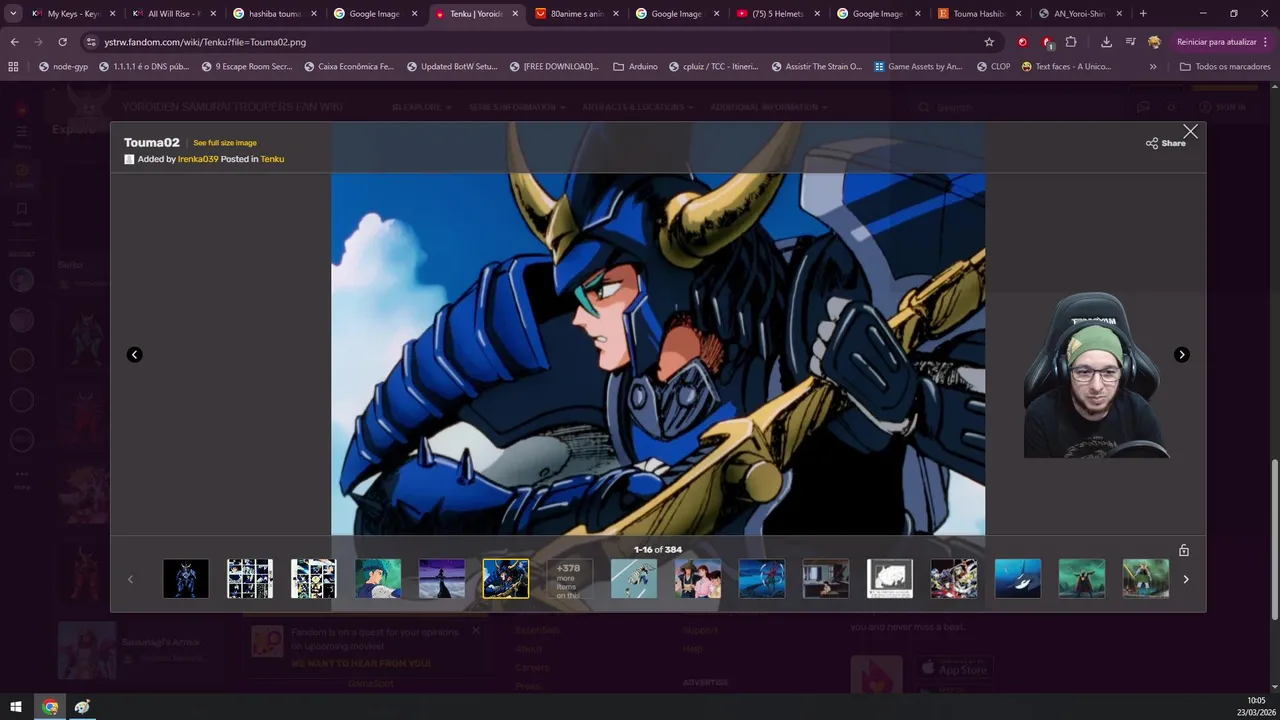1280x720 pixels.
Task: Open the Downloads panel
Action: (x=1106, y=42)
